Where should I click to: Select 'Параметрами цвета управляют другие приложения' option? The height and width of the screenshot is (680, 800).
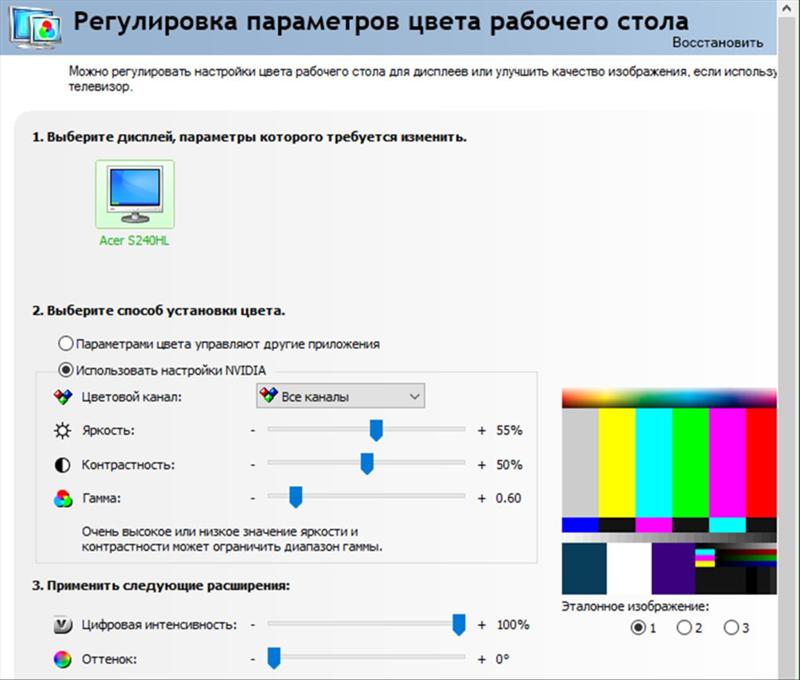pos(66,343)
